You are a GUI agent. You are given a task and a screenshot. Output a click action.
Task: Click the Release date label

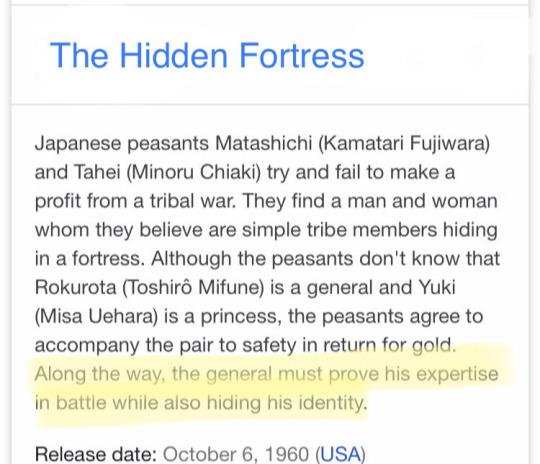click(x=96, y=454)
